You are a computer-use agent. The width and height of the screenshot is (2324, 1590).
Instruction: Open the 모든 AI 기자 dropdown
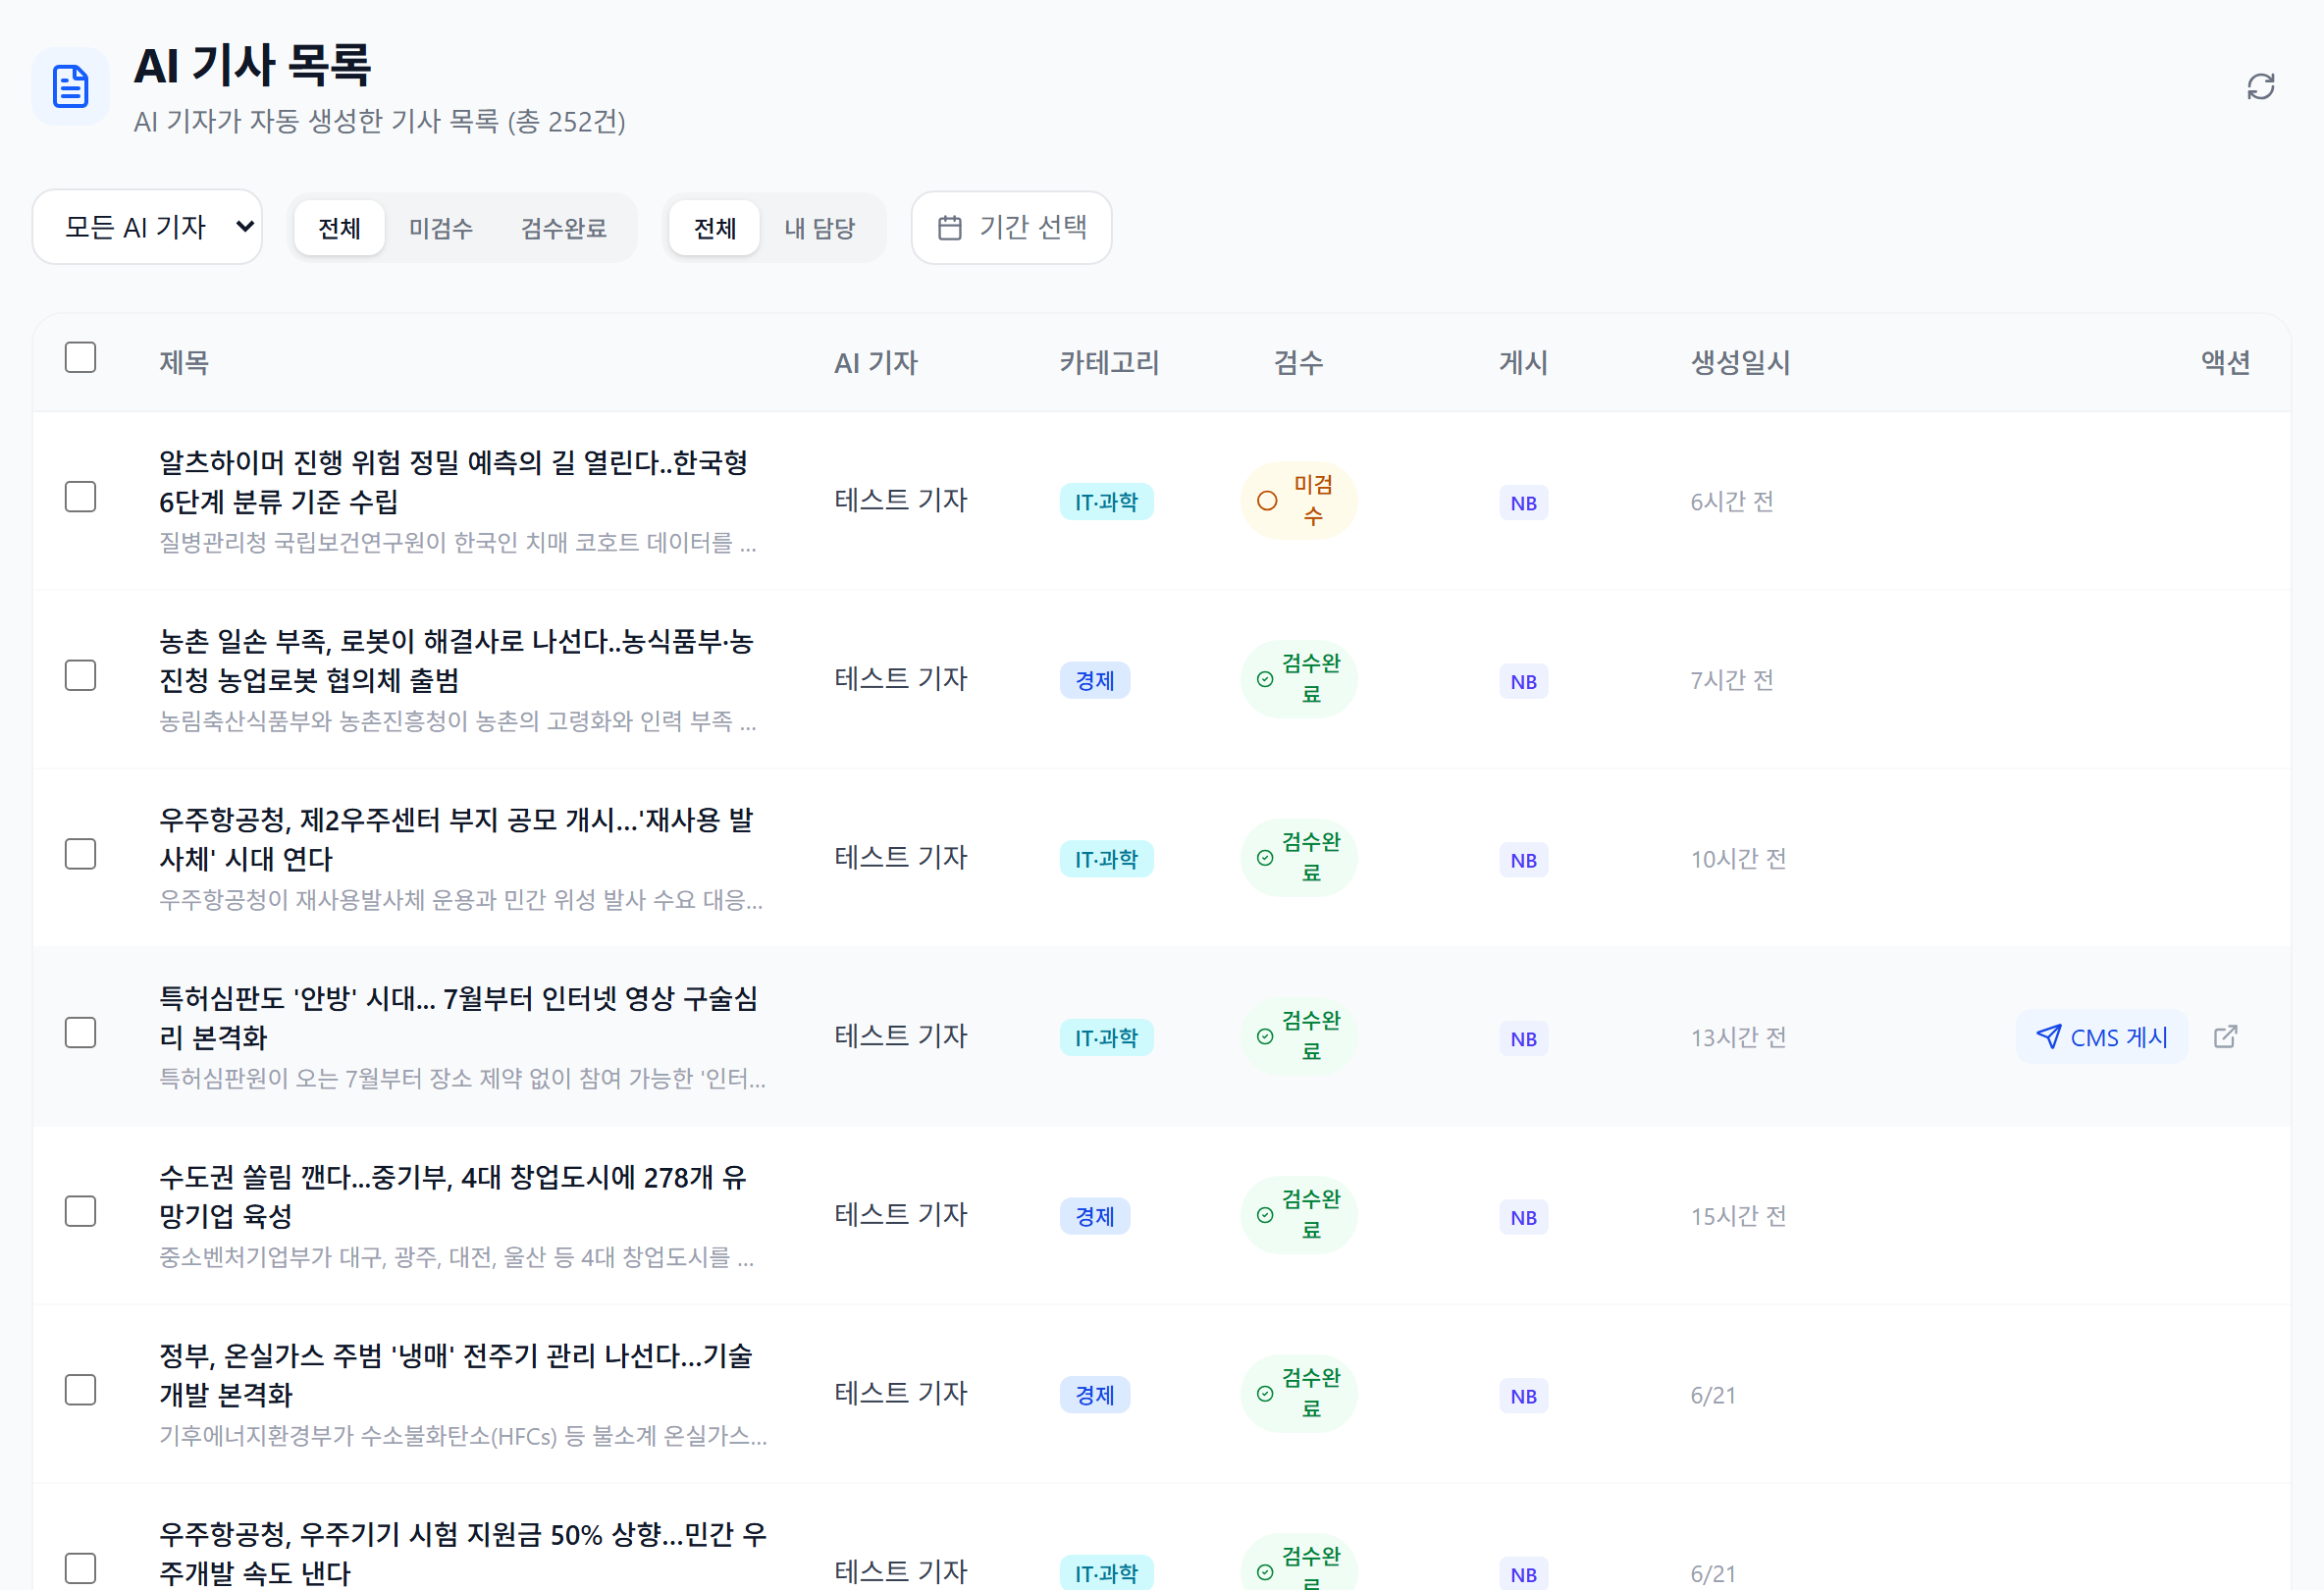pyautogui.click(x=147, y=227)
